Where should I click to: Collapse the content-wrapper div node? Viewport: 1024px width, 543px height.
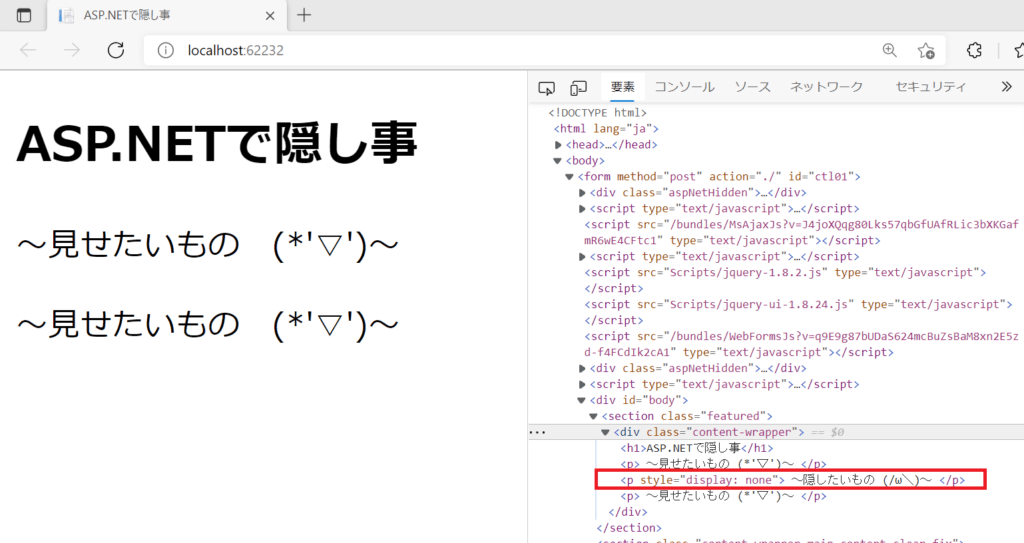(605, 433)
